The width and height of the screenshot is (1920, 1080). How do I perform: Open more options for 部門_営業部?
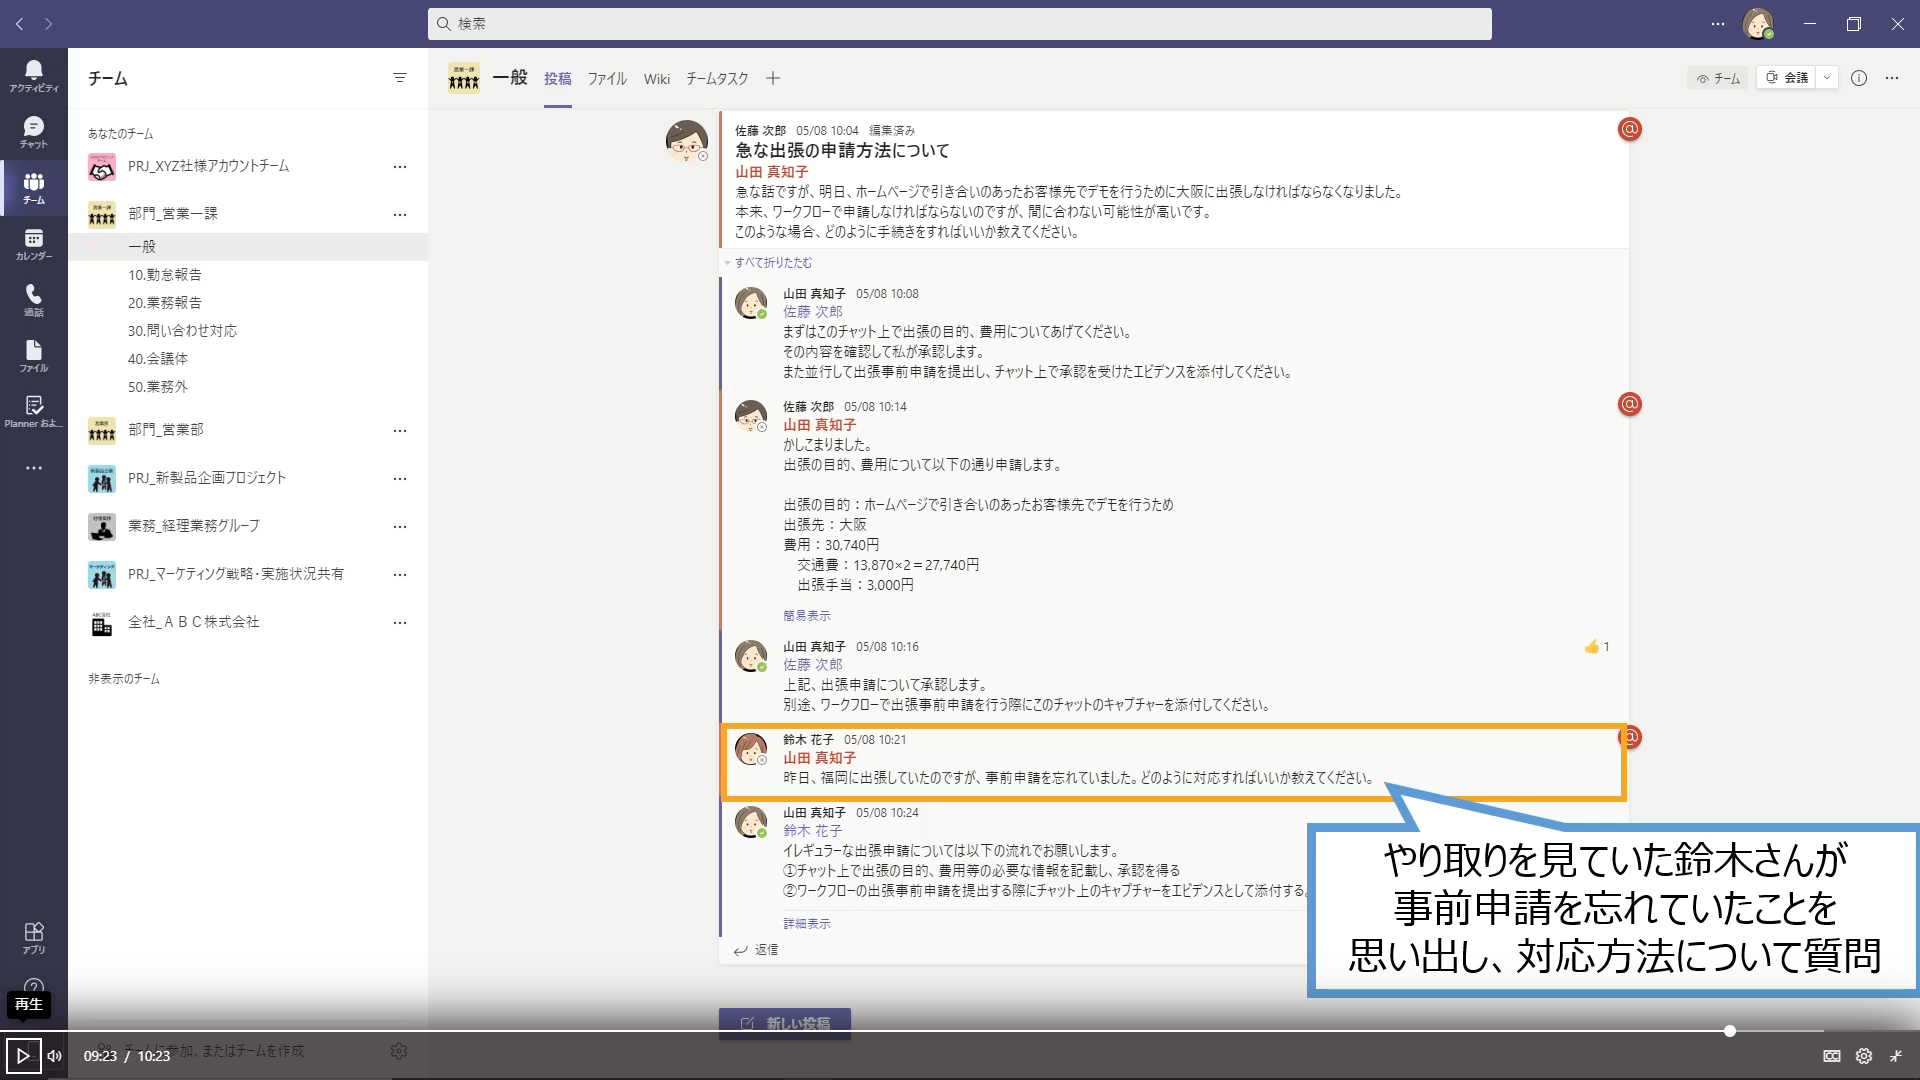pyautogui.click(x=400, y=431)
